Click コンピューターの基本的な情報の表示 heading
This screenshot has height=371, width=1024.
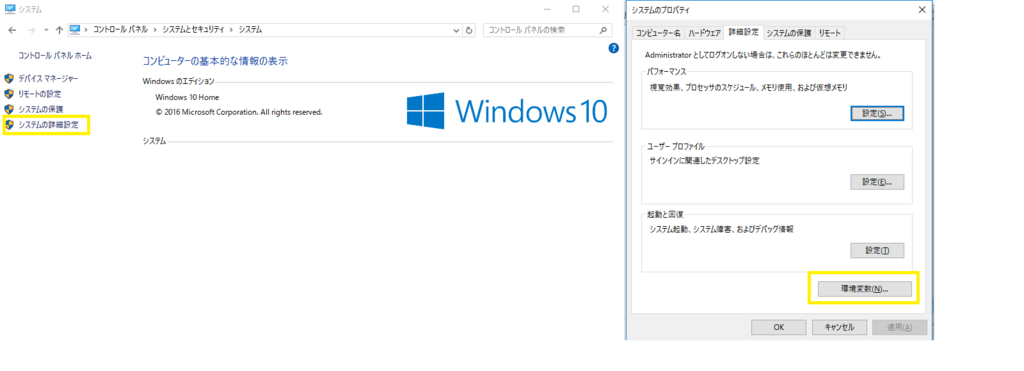[x=215, y=61]
